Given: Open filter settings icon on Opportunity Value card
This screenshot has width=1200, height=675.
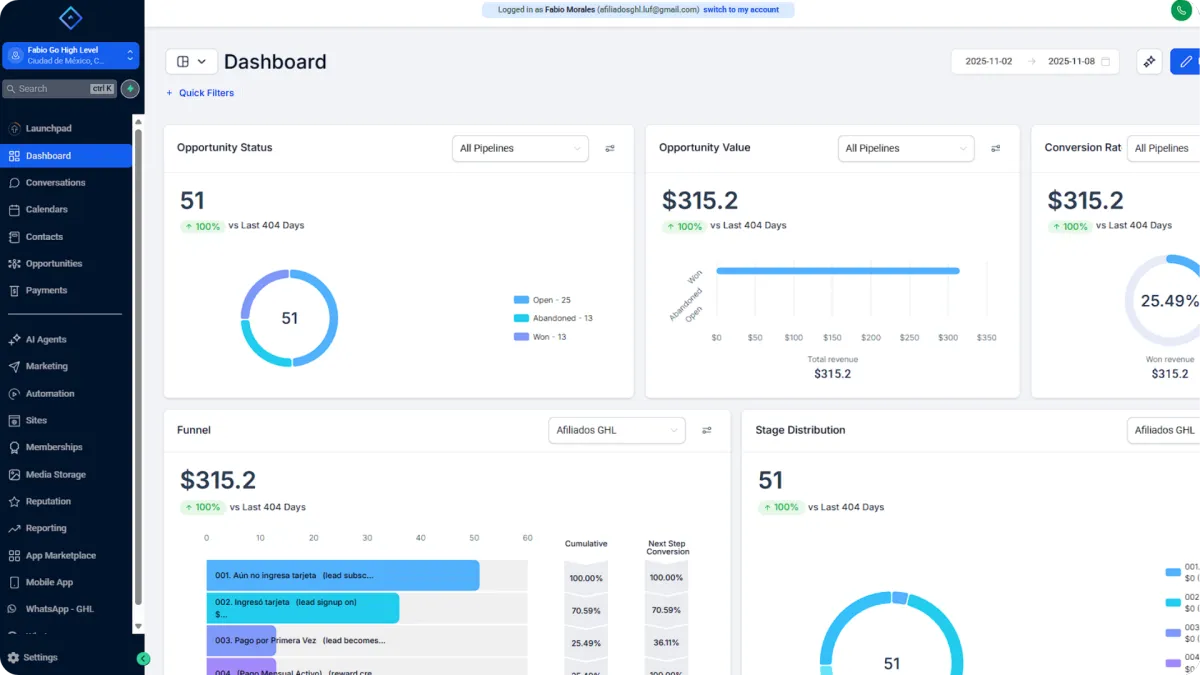Looking at the screenshot, I should (995, 149).
